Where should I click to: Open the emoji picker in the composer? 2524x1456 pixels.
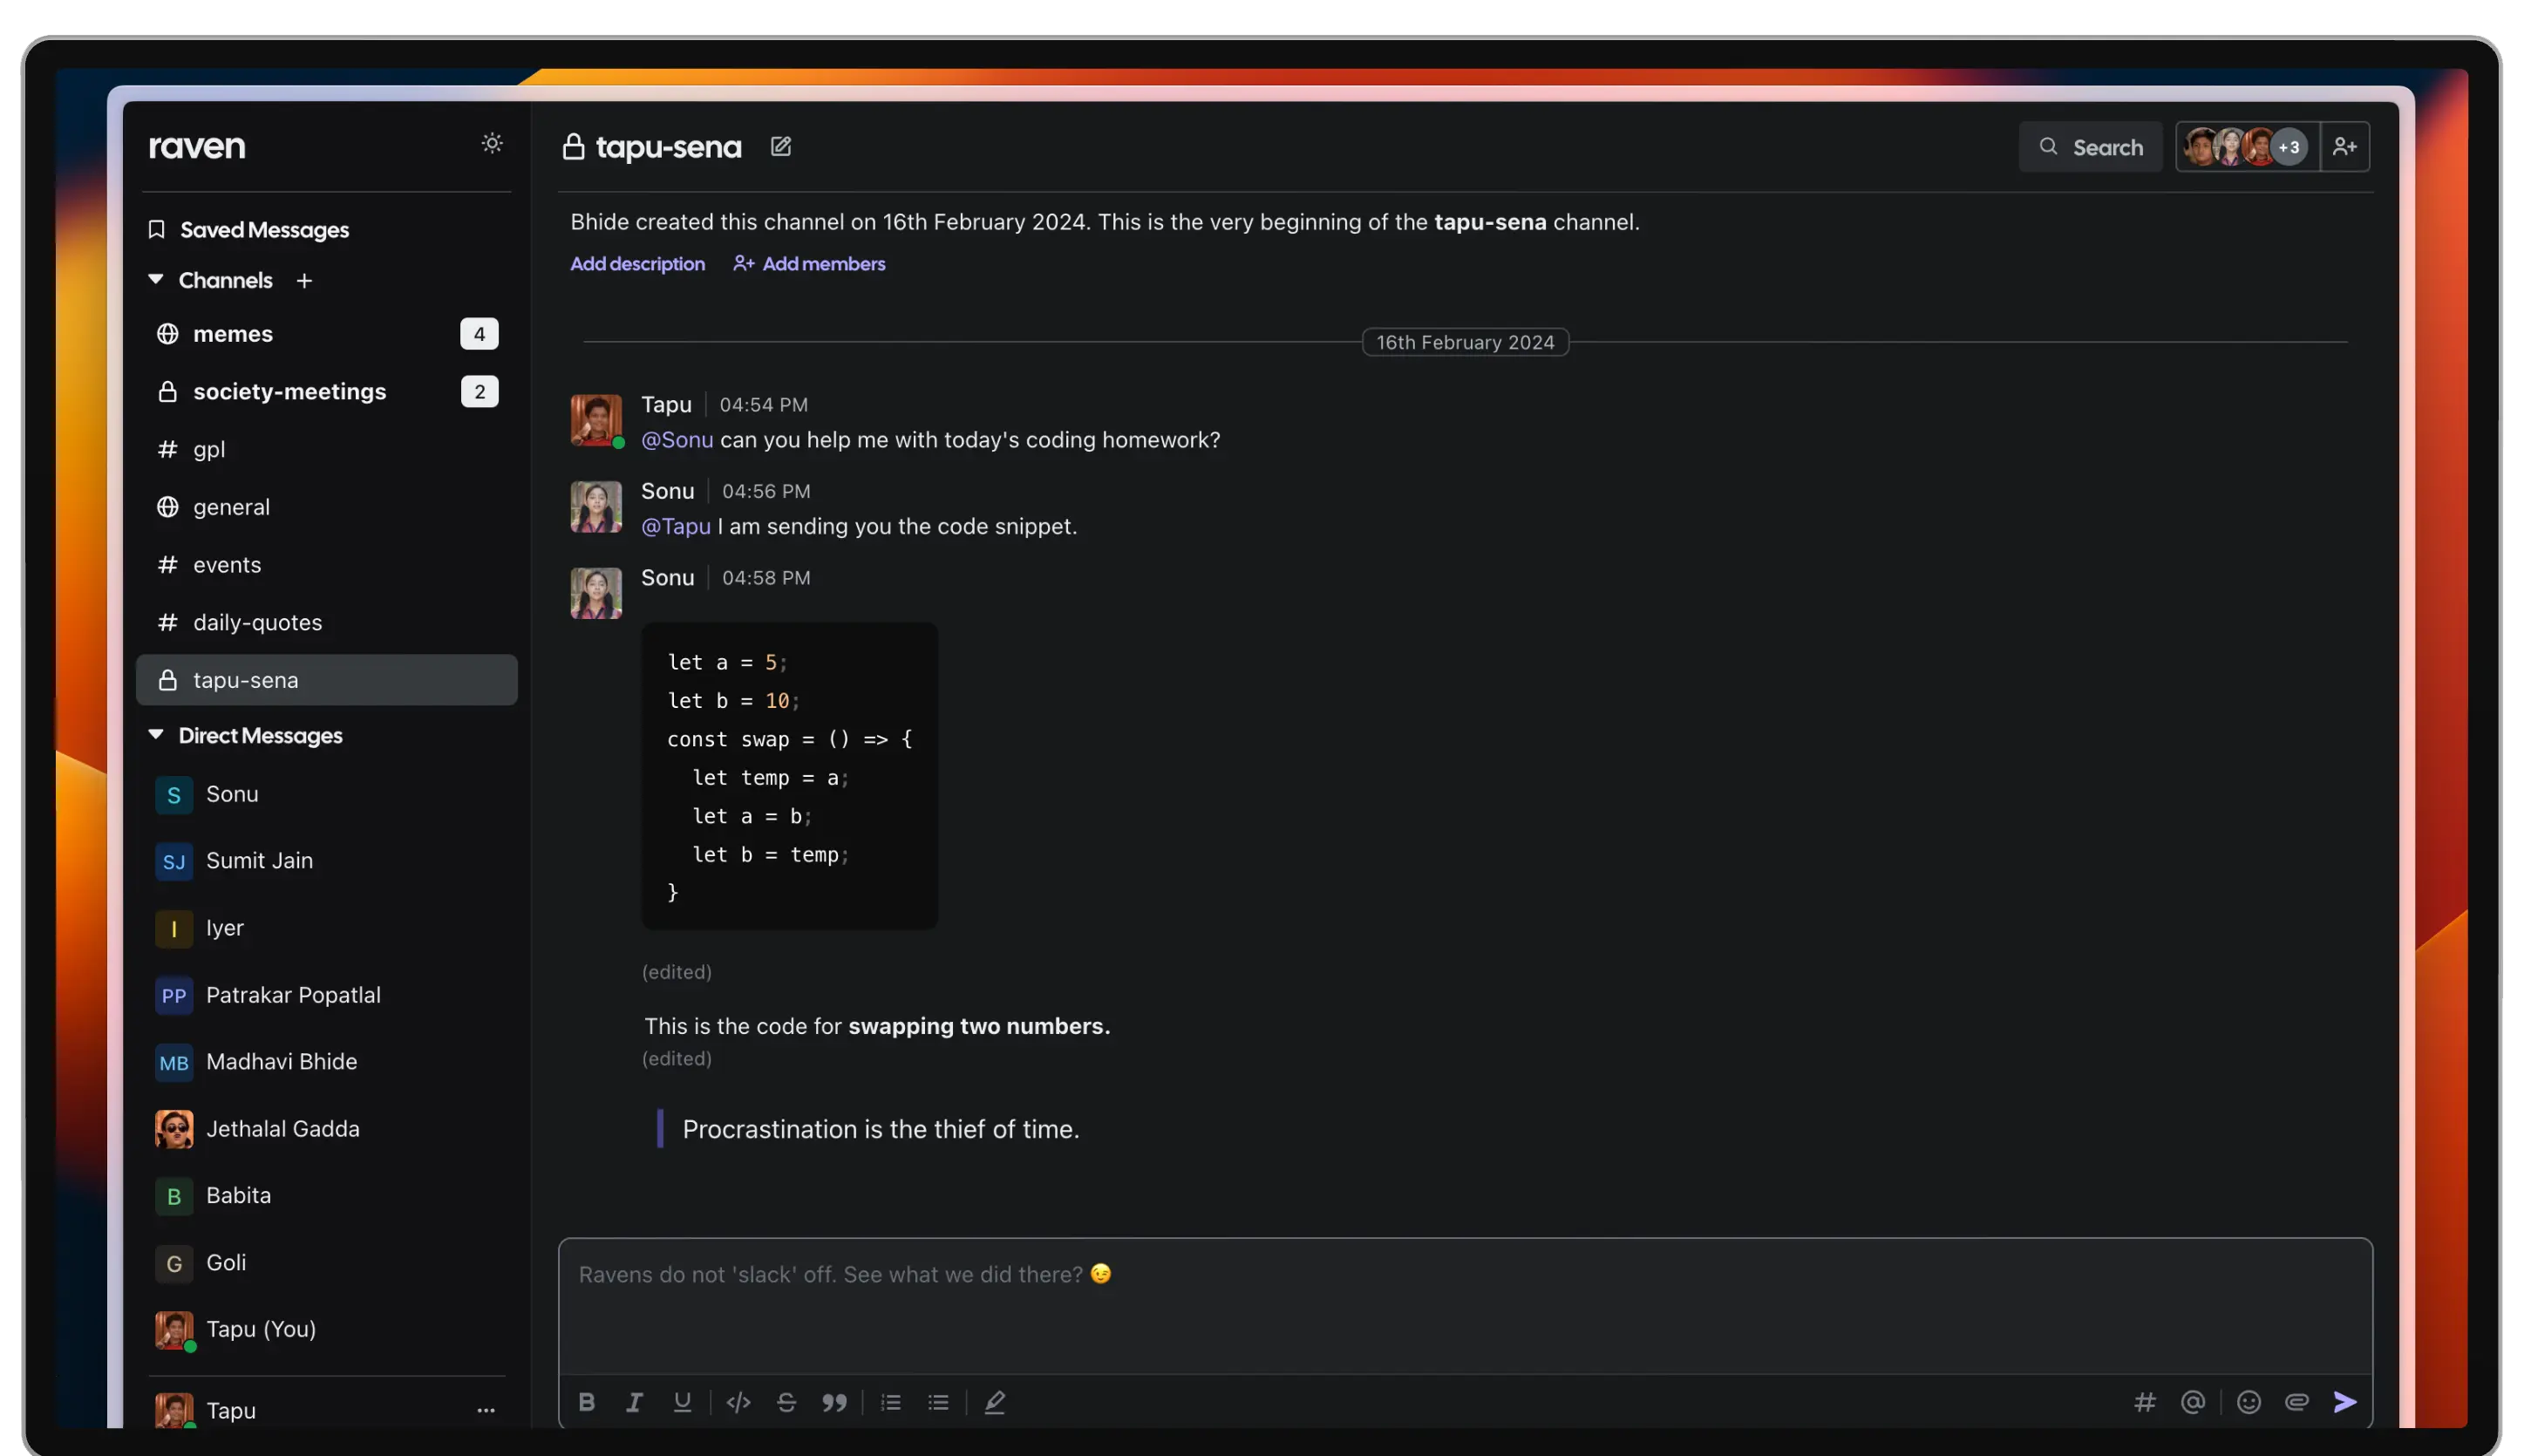[2248, 1402]
